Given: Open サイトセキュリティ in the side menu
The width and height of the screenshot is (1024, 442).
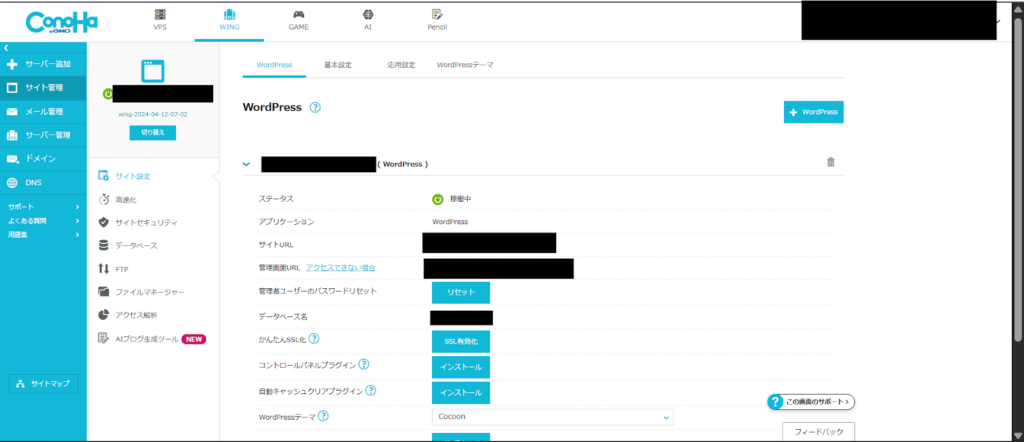Looking at the screenshot, I should click(146, 222).
